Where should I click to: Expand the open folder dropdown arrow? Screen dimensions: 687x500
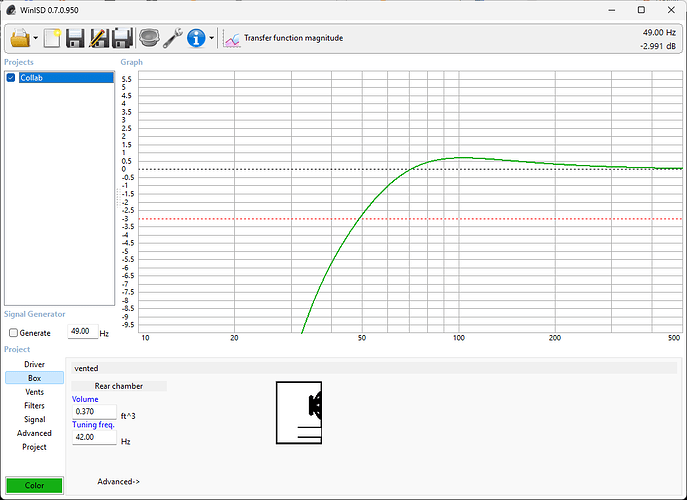36,40
